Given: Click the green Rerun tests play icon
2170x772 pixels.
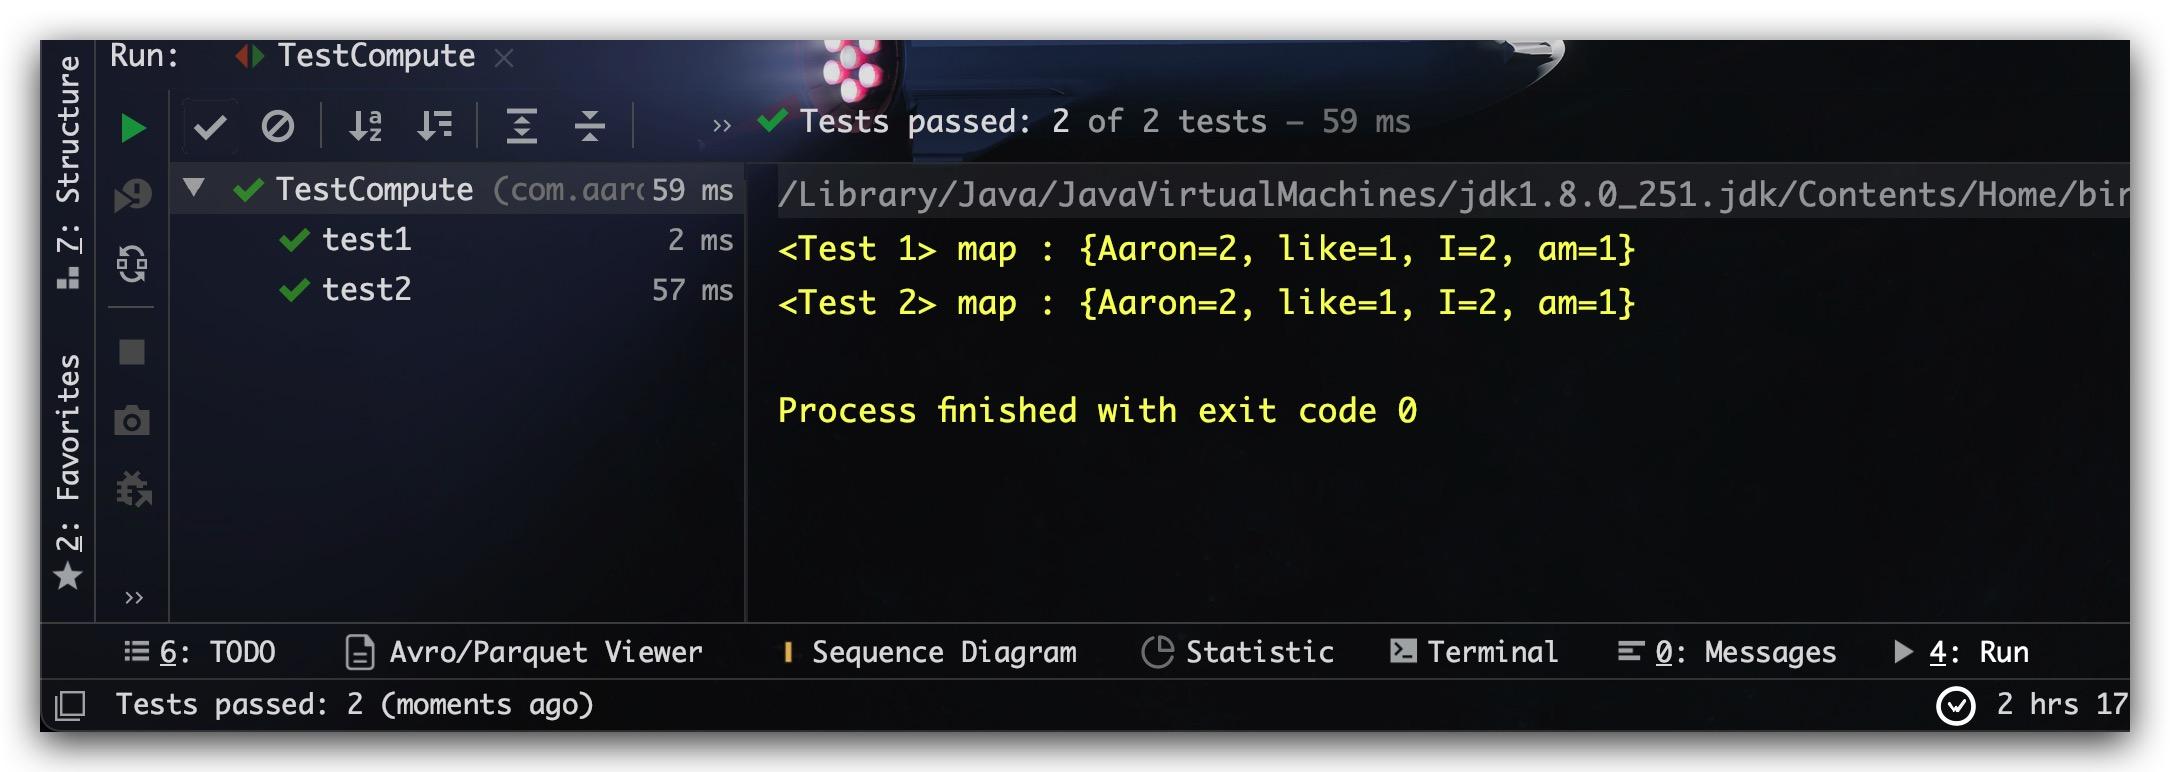Looking at the screenshot, I should (x=133, y=128).
